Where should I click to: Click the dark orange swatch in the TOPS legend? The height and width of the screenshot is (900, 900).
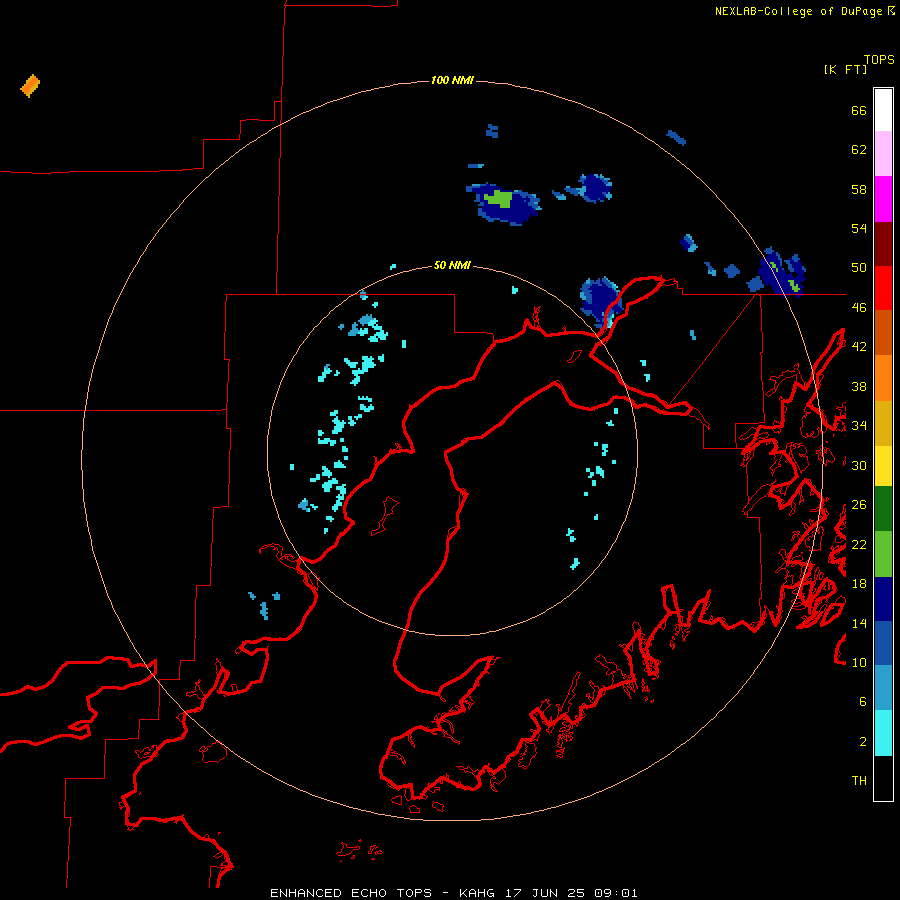pos(883,332)
